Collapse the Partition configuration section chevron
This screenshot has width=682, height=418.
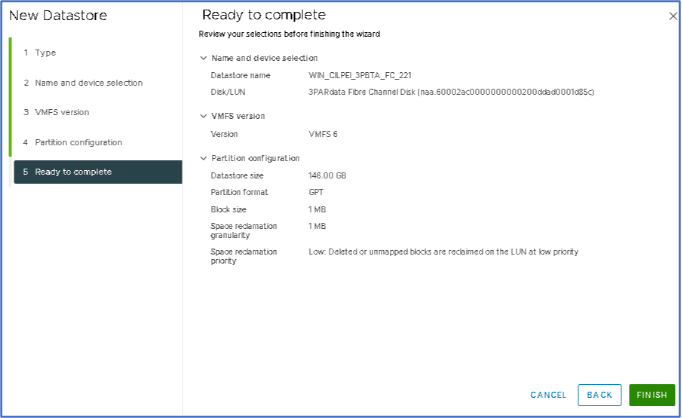204,158
